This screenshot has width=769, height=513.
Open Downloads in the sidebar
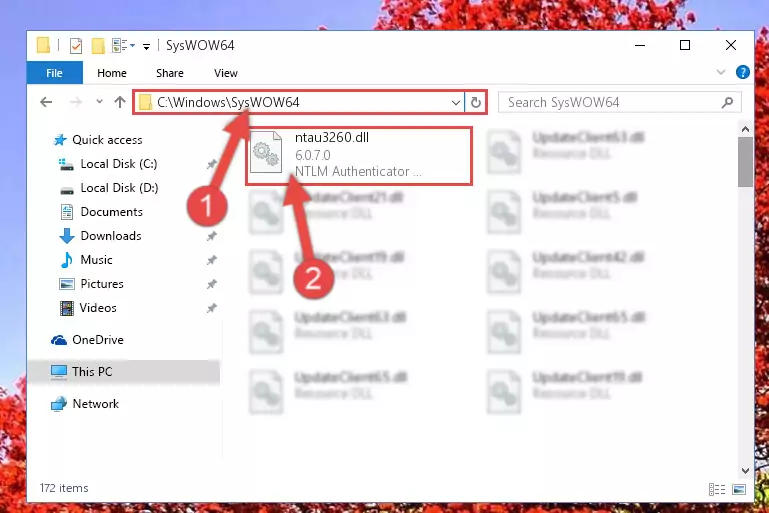coord(111,236)
